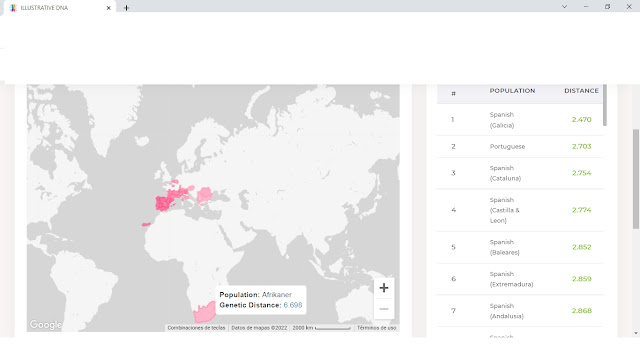Screen dimensions: 640x360
Task: Click the highlighted Iberian Peninsula on the map
Action: point(164,203)
